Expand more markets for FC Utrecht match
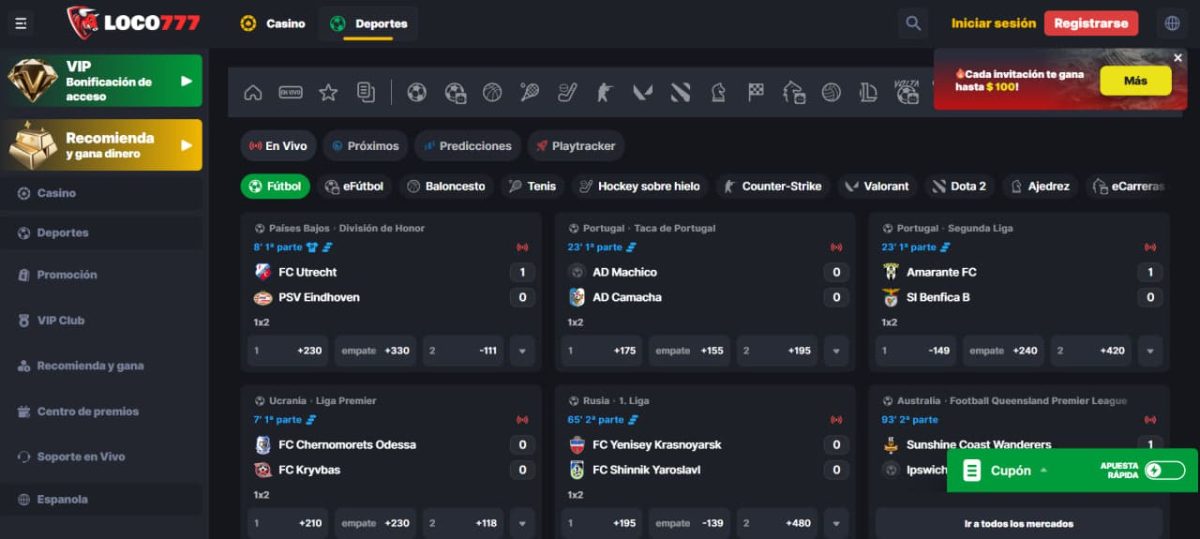This screenshot has height=539, width=1200. pos(521,351)
